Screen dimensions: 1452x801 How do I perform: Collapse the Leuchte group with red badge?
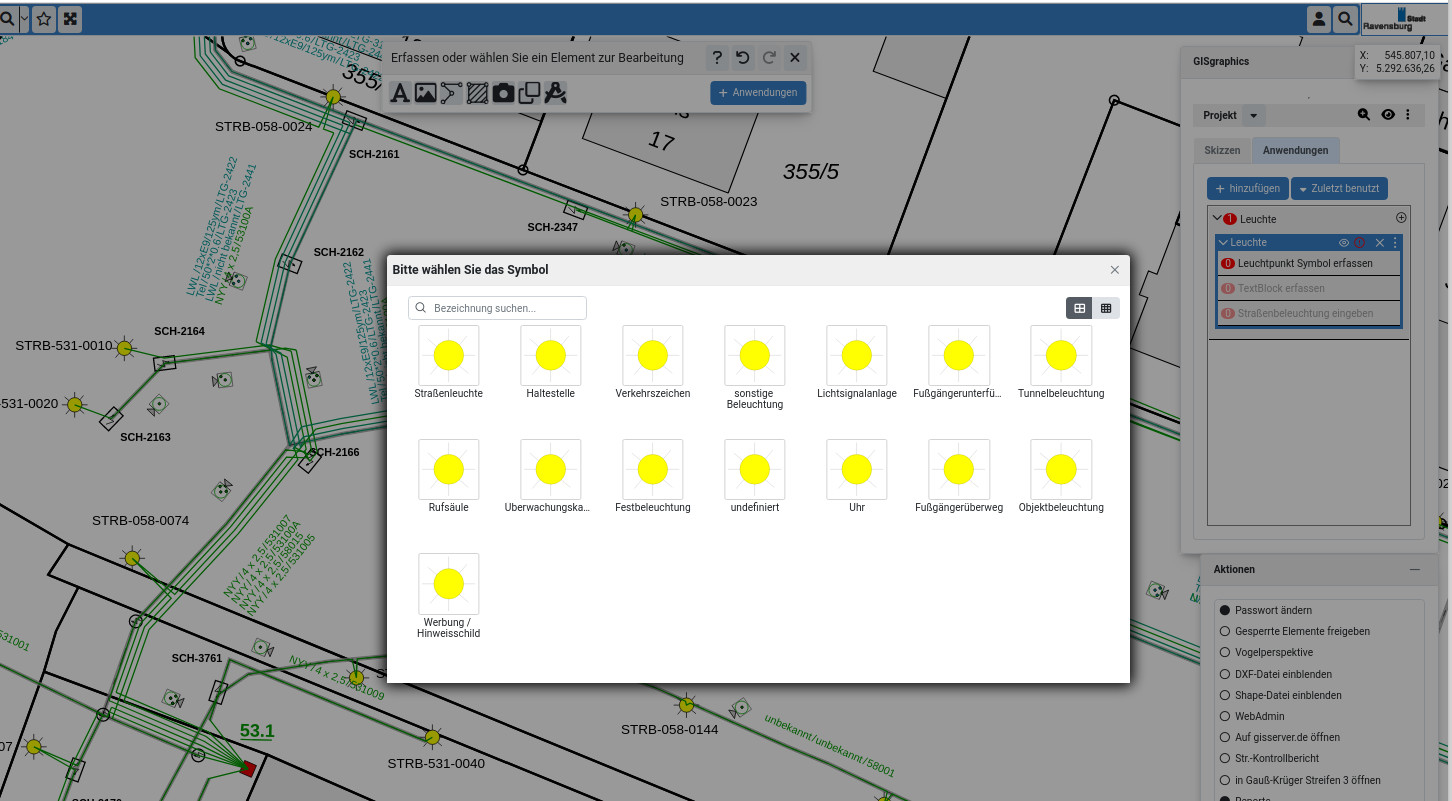[1217, 218]
